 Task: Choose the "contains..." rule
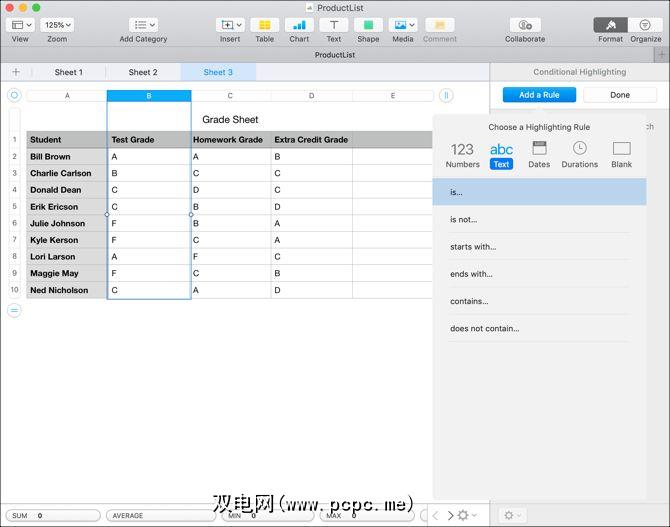point(539,301)
